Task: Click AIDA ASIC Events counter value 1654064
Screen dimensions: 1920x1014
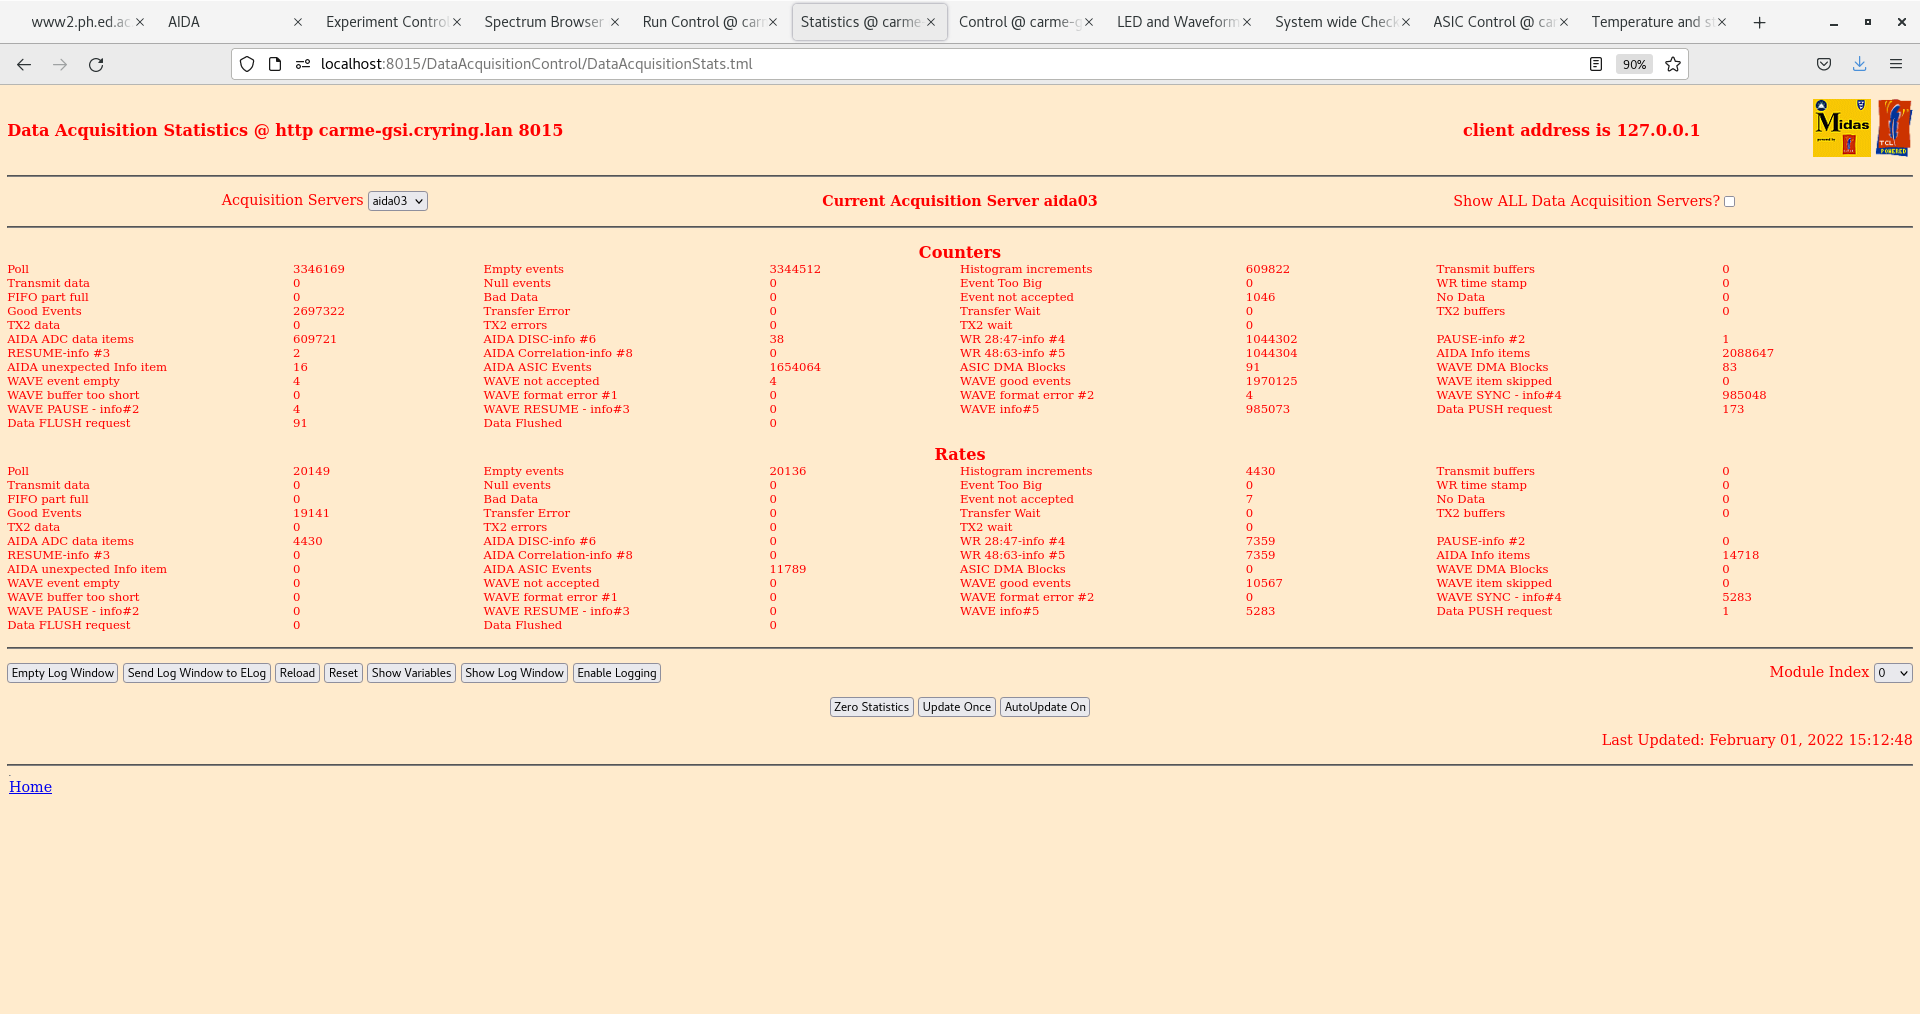Action: pyautogui.click(x=795, y=367)
